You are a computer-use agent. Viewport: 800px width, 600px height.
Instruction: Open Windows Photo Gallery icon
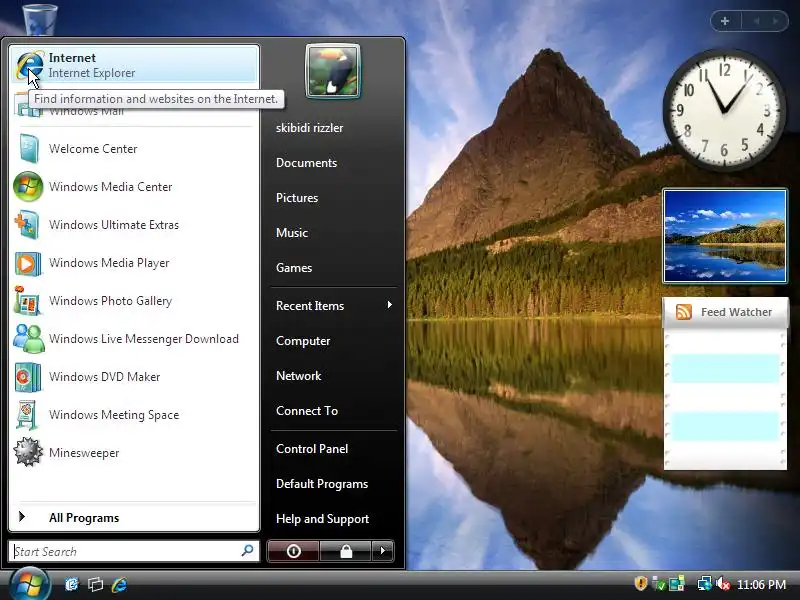[28, 301]
